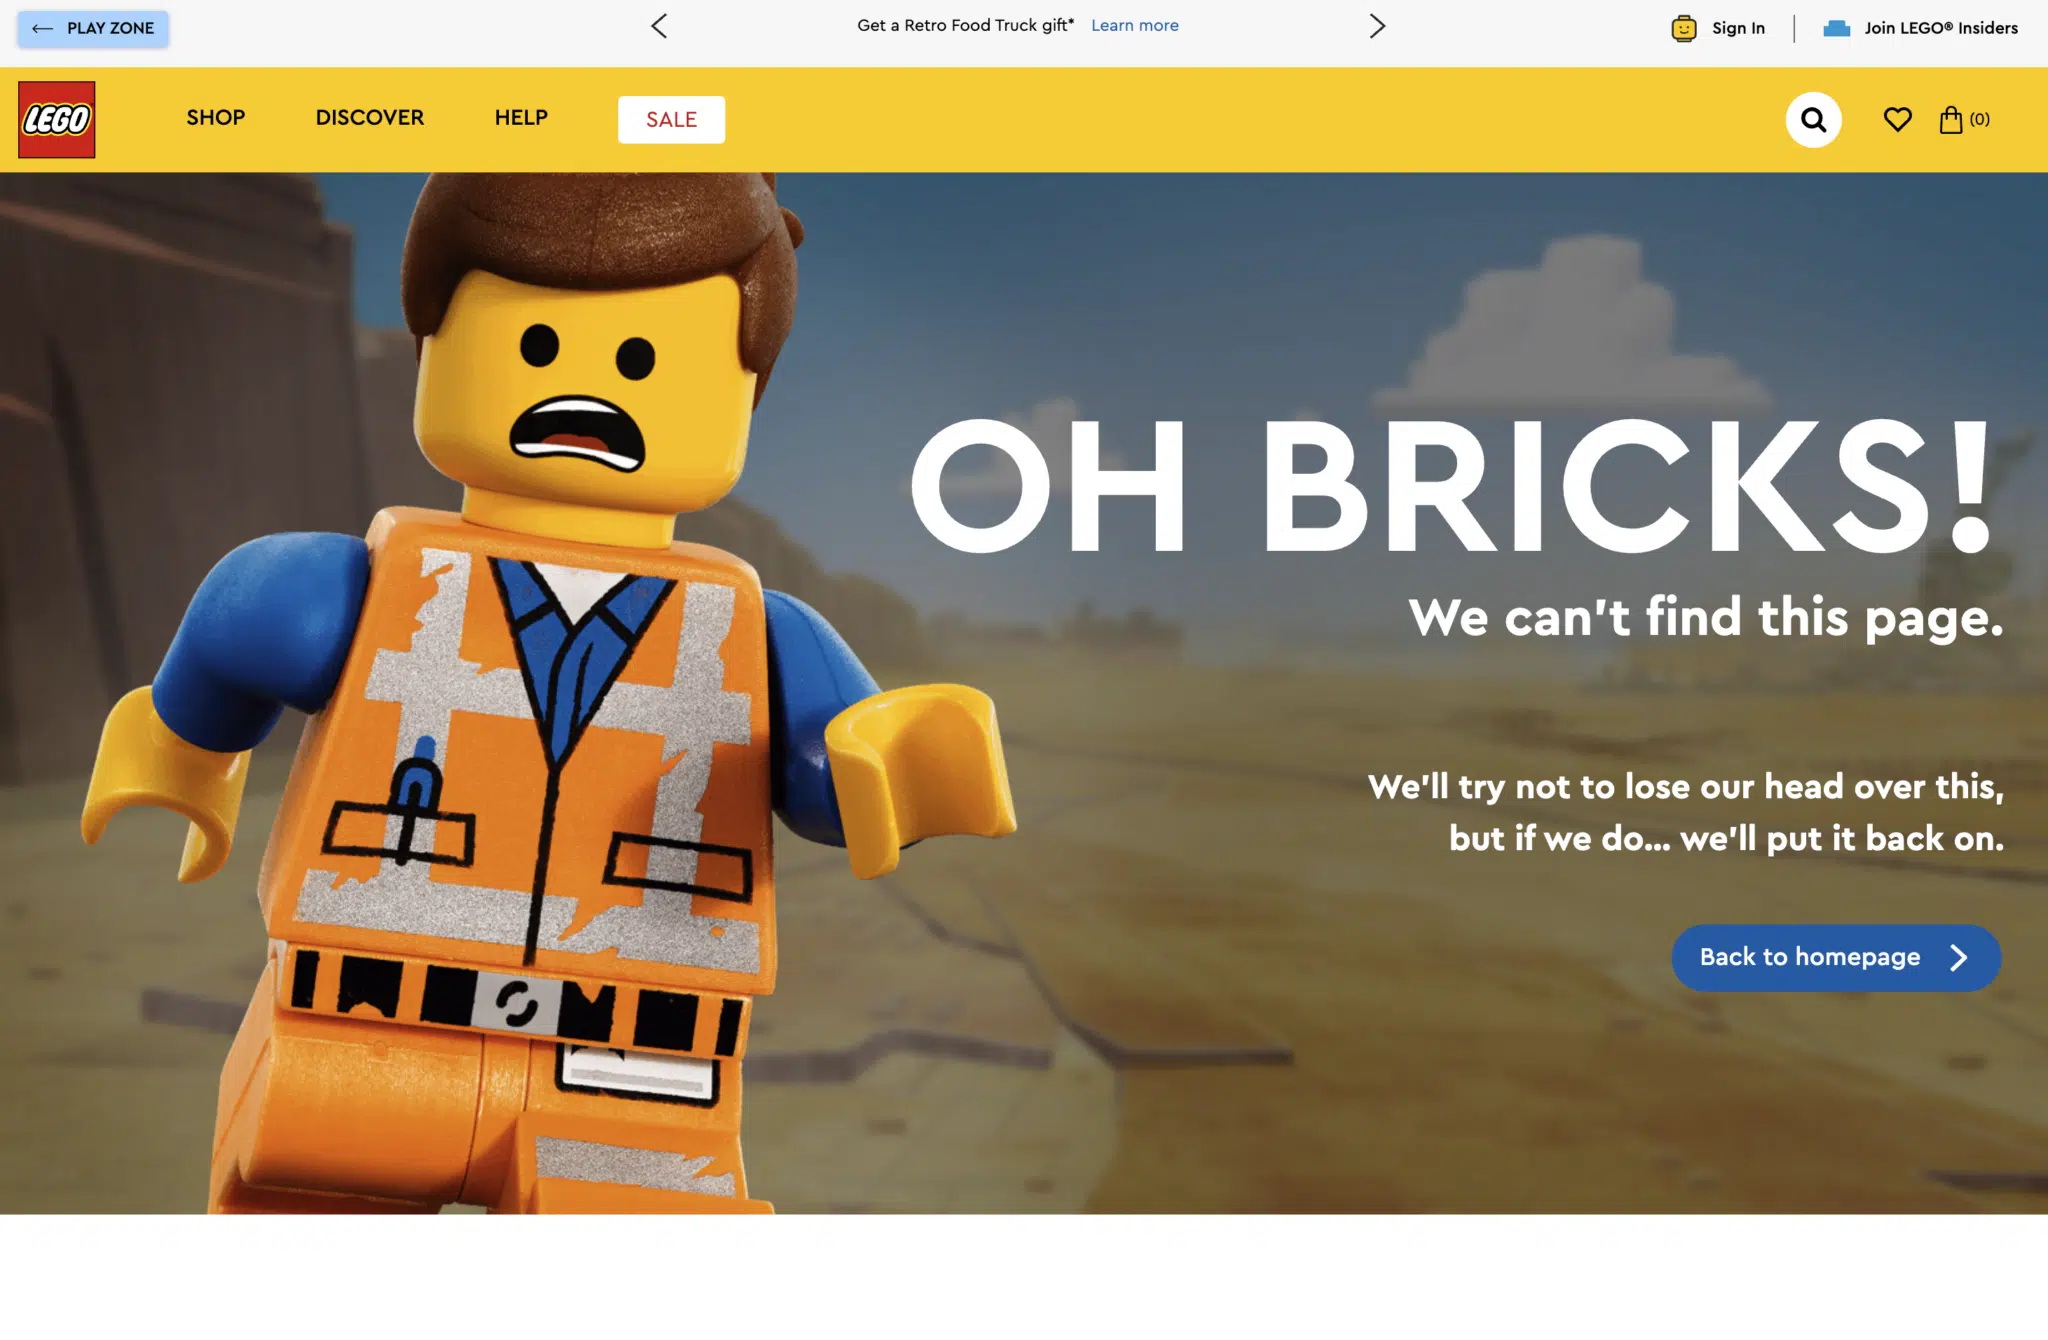Open the HELP menu
The image size is (2048, 1340).
coord(521,118)
